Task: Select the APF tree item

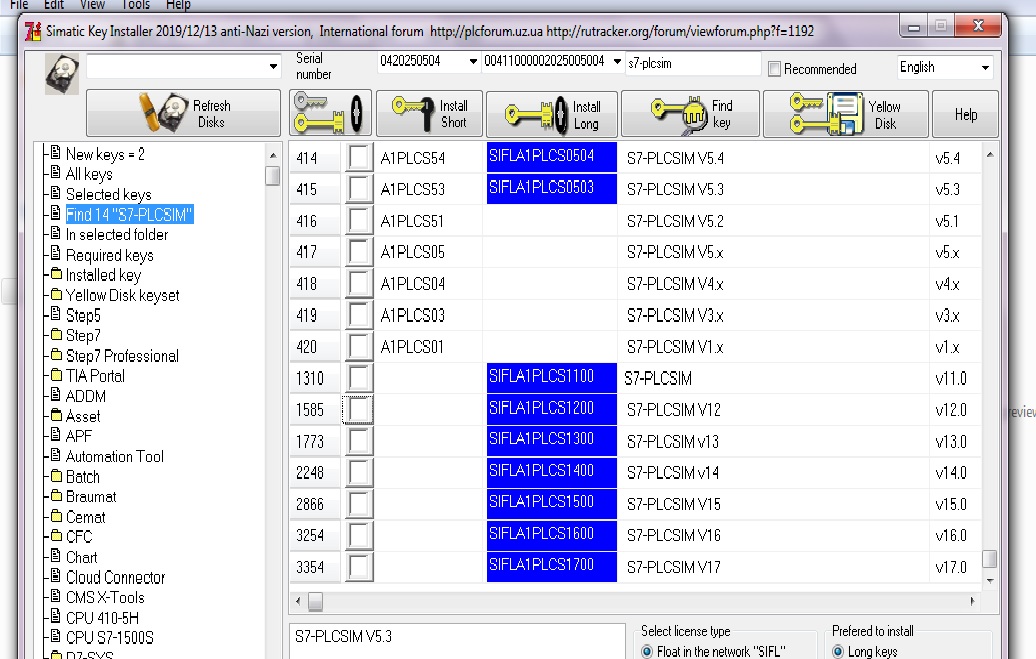Action: (x=79, y=436)
